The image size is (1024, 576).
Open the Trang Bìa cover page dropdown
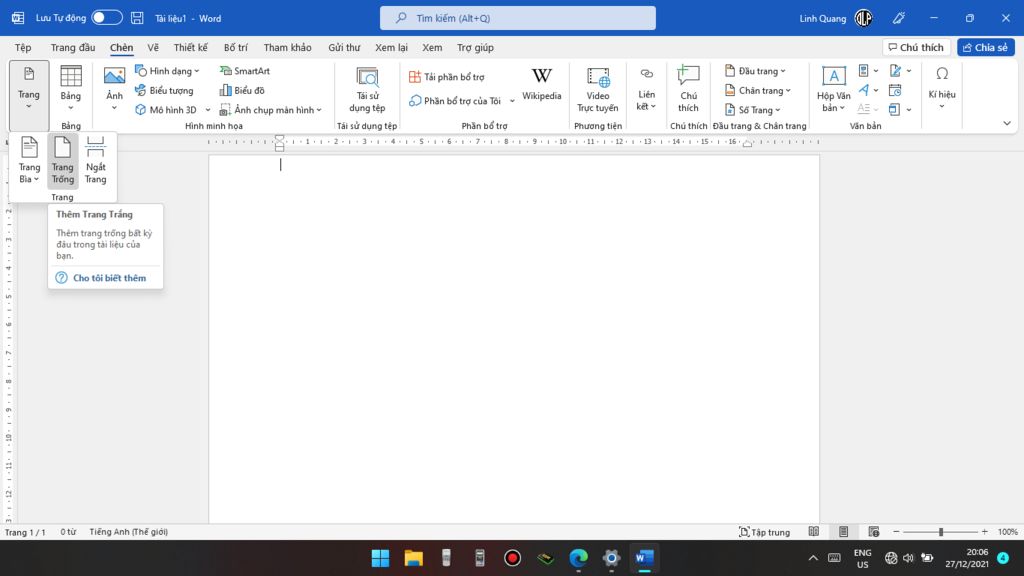tap(29, 161)
